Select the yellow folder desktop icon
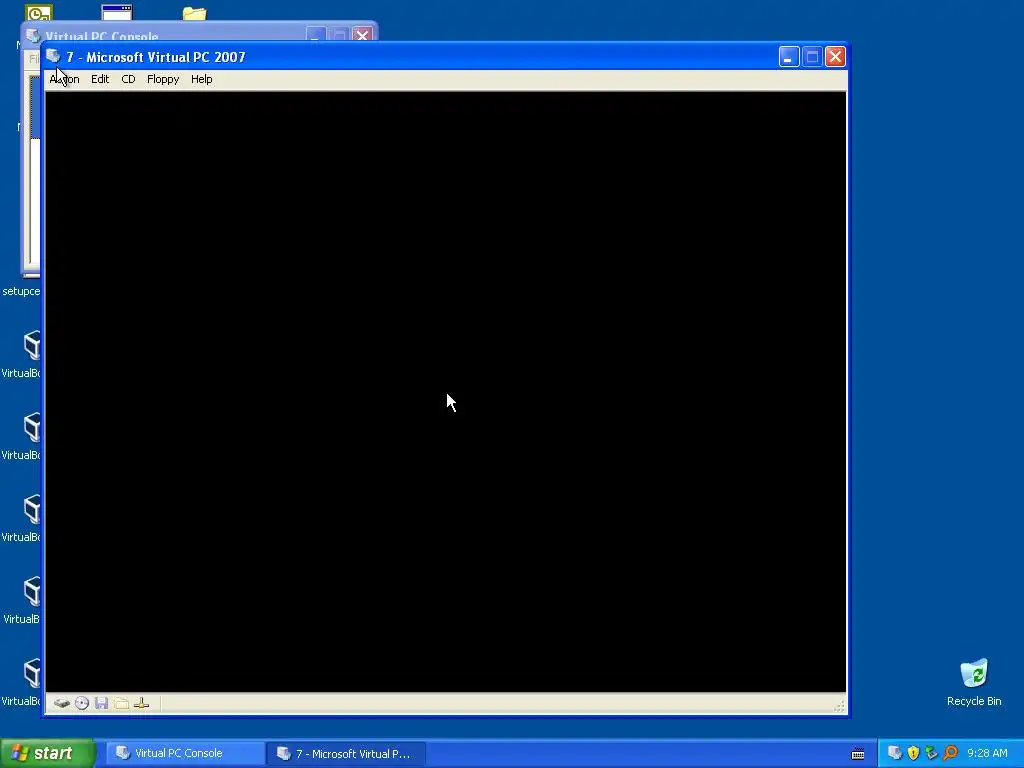The image size is (1024, 768). pyautogui.click(x=195, y=12)
